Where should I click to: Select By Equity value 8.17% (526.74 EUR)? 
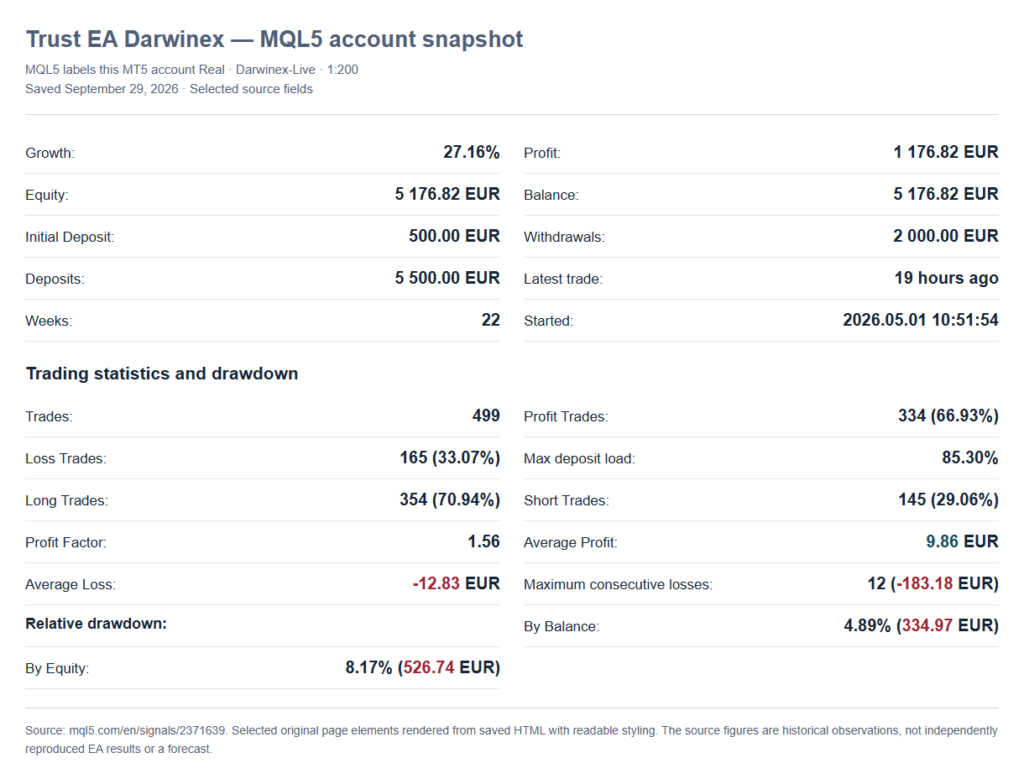tap(423, 667)
